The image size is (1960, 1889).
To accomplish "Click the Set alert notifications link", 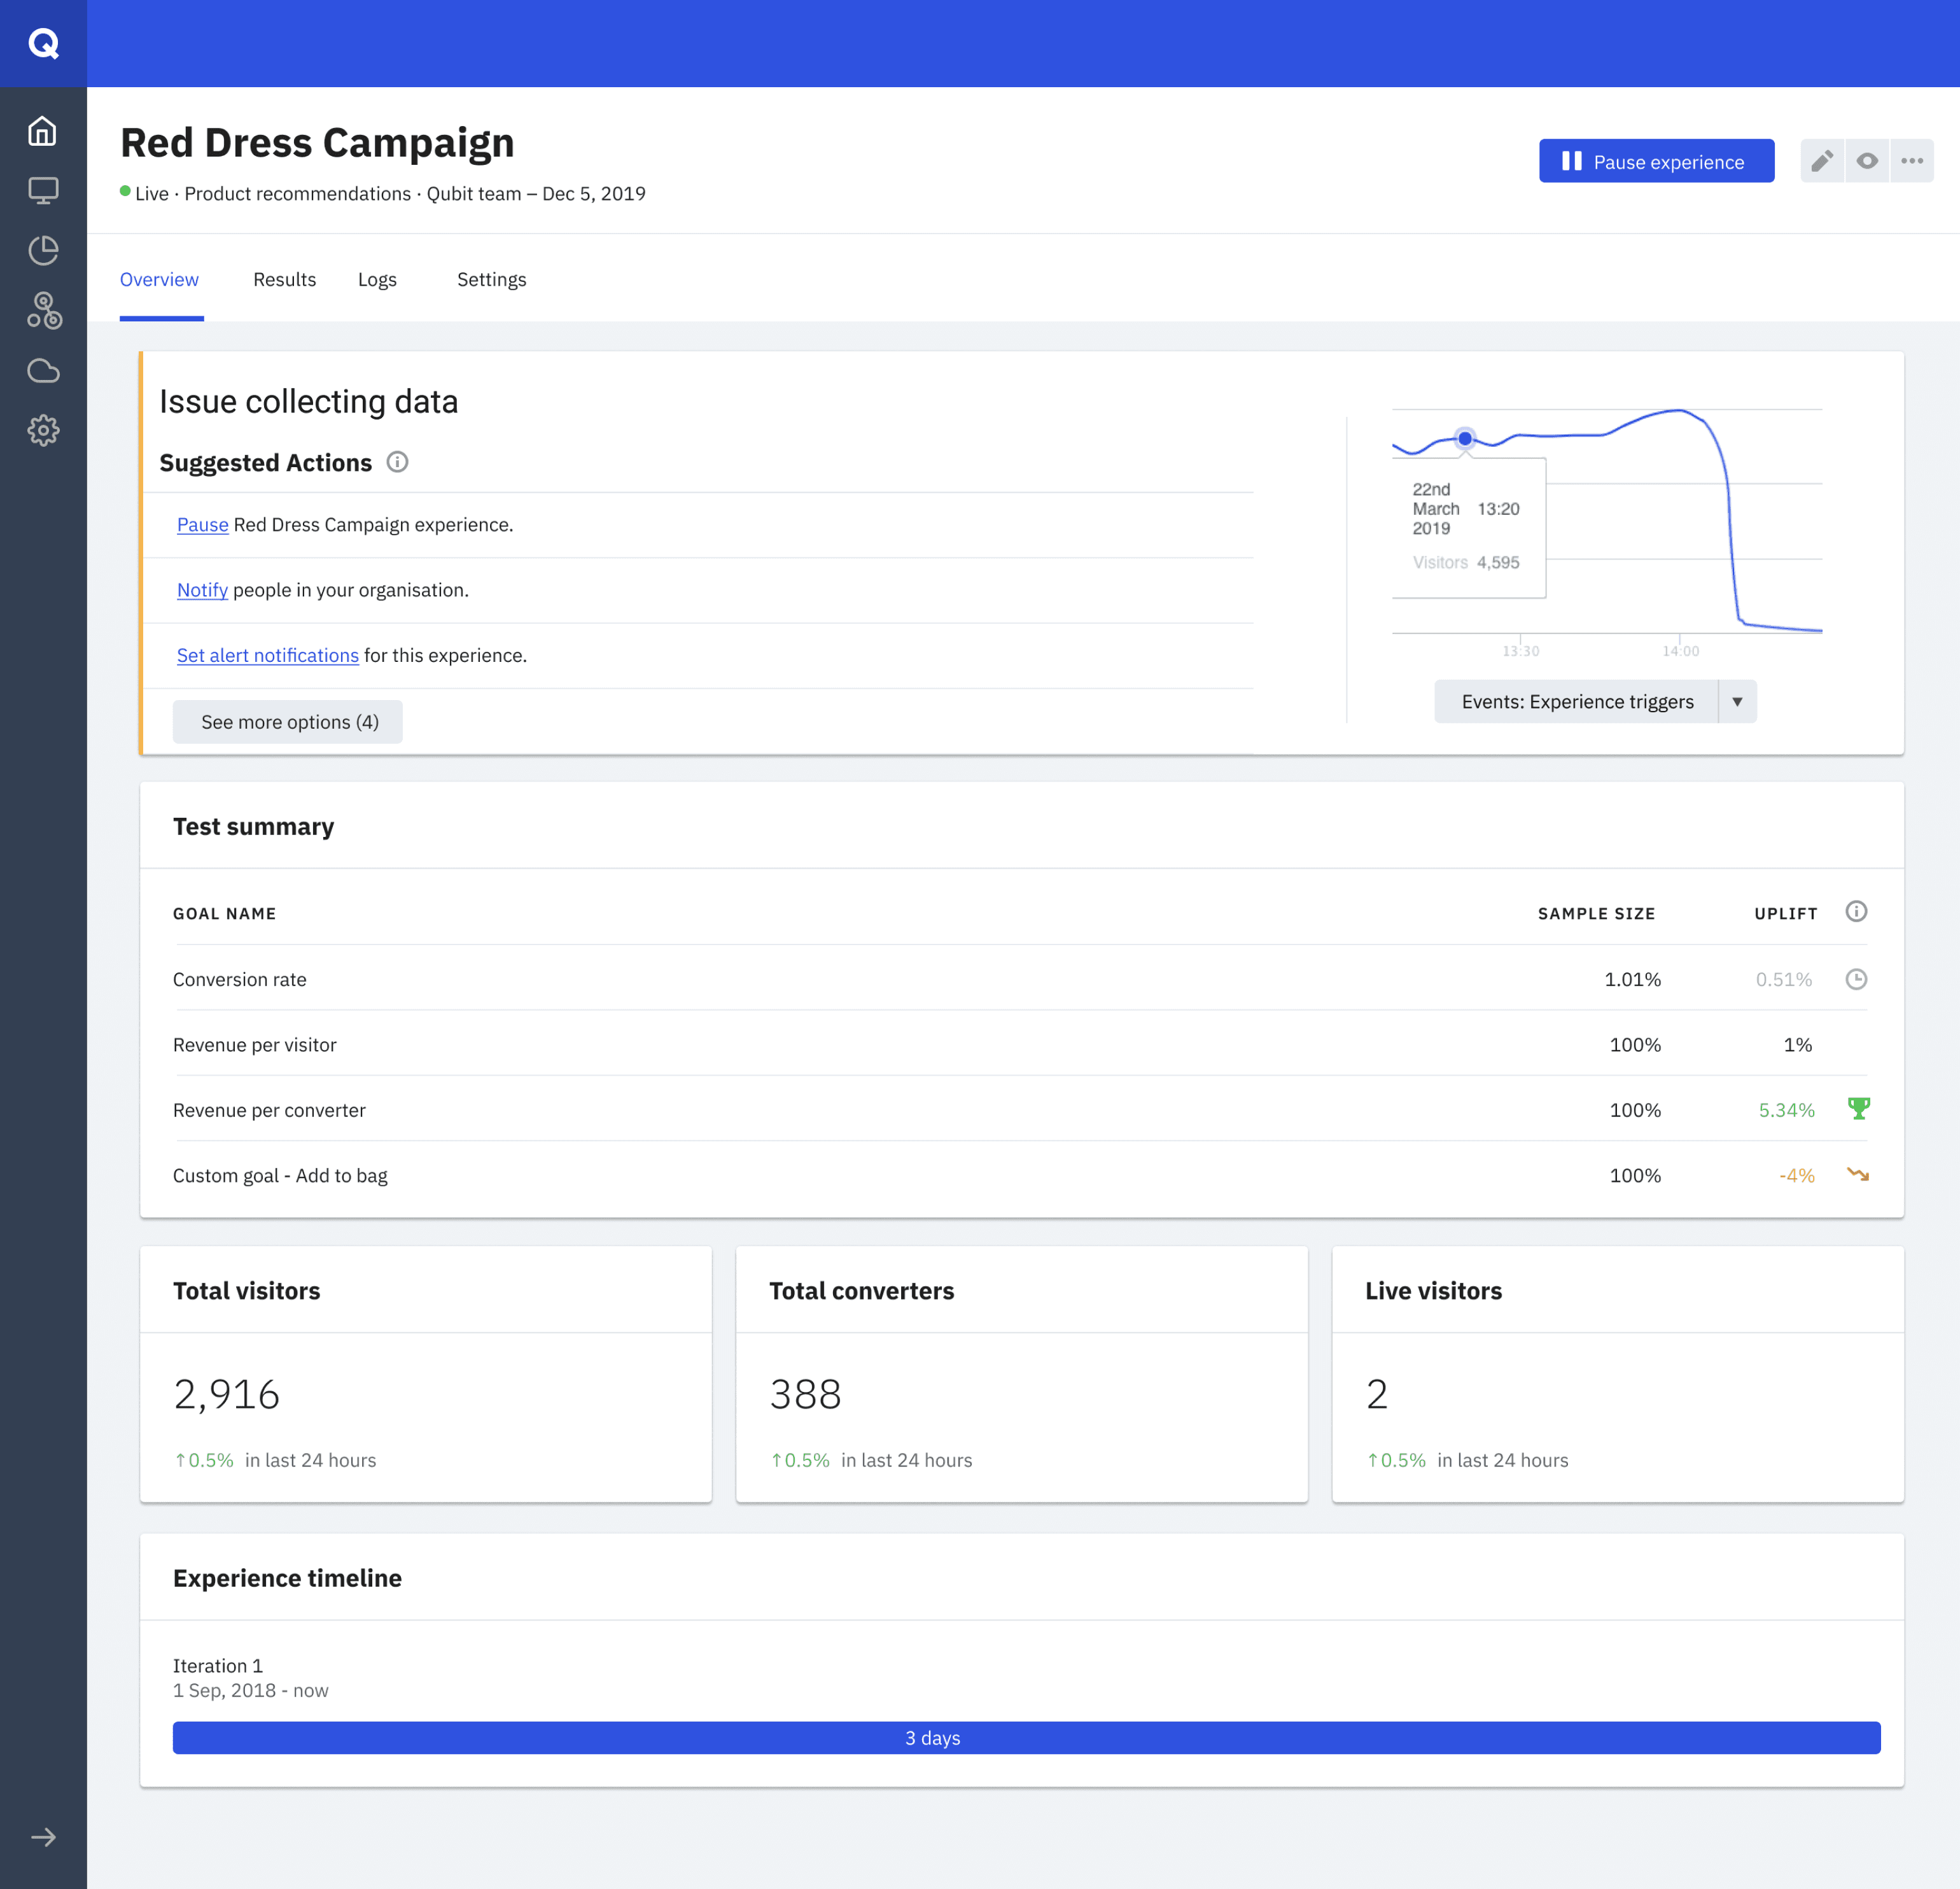I will pos(267,656).
